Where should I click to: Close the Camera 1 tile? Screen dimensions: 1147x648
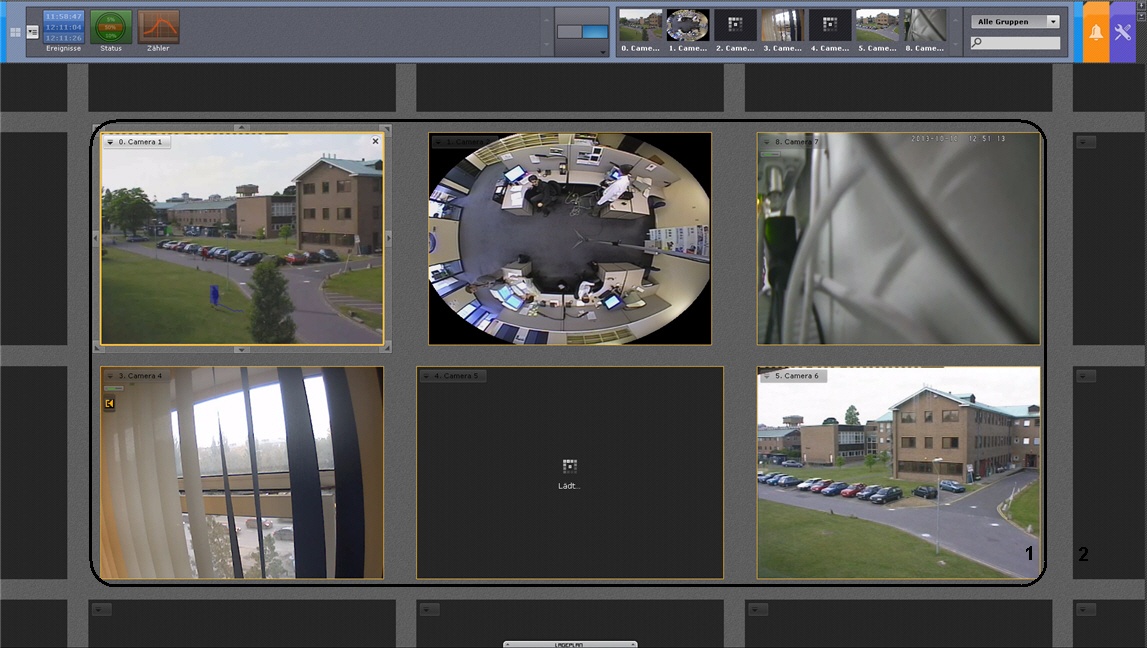click(376, 142)
